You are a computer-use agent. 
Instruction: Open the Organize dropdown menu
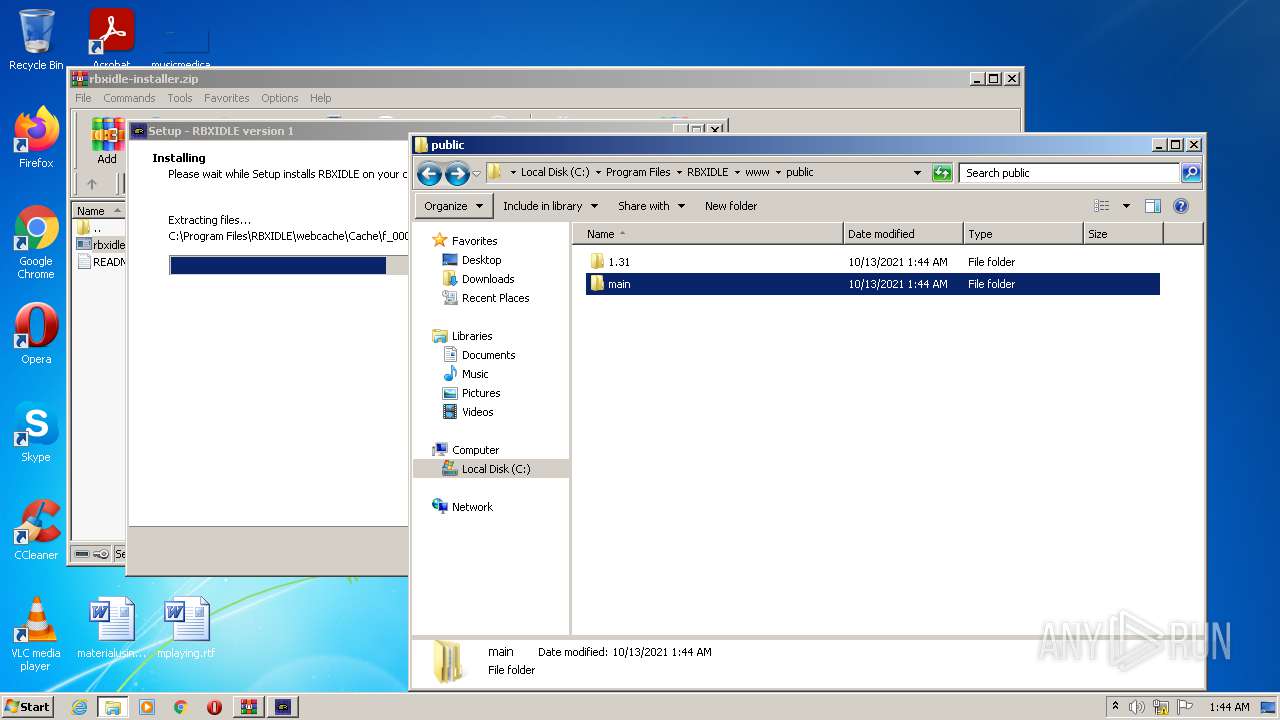point(452,206)
